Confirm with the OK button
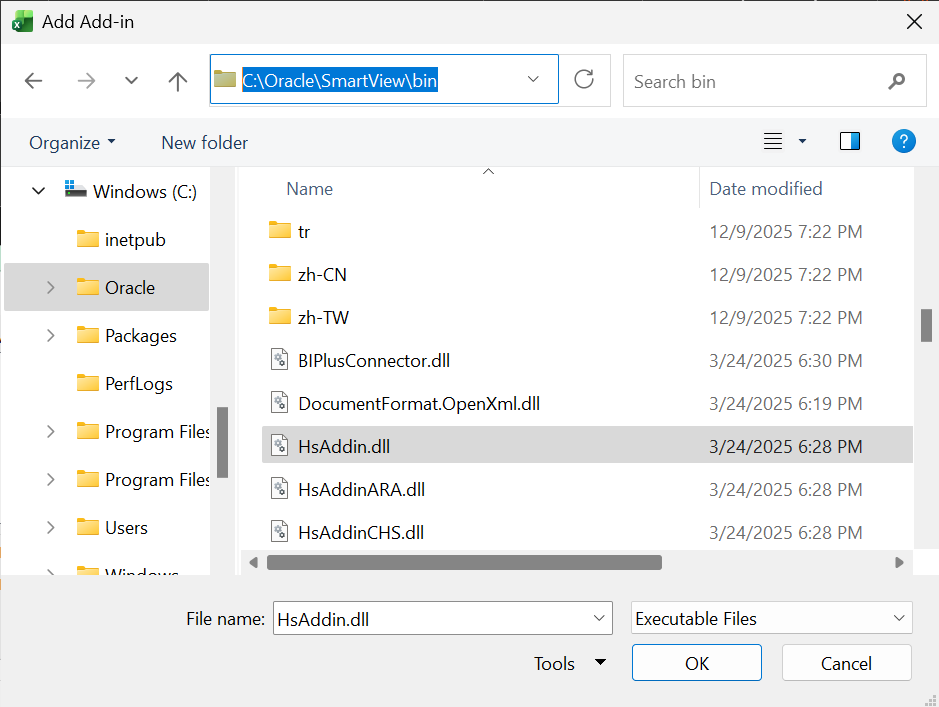Image resolution: width=939 pixels, height=707 pixels. pos(696,663)
